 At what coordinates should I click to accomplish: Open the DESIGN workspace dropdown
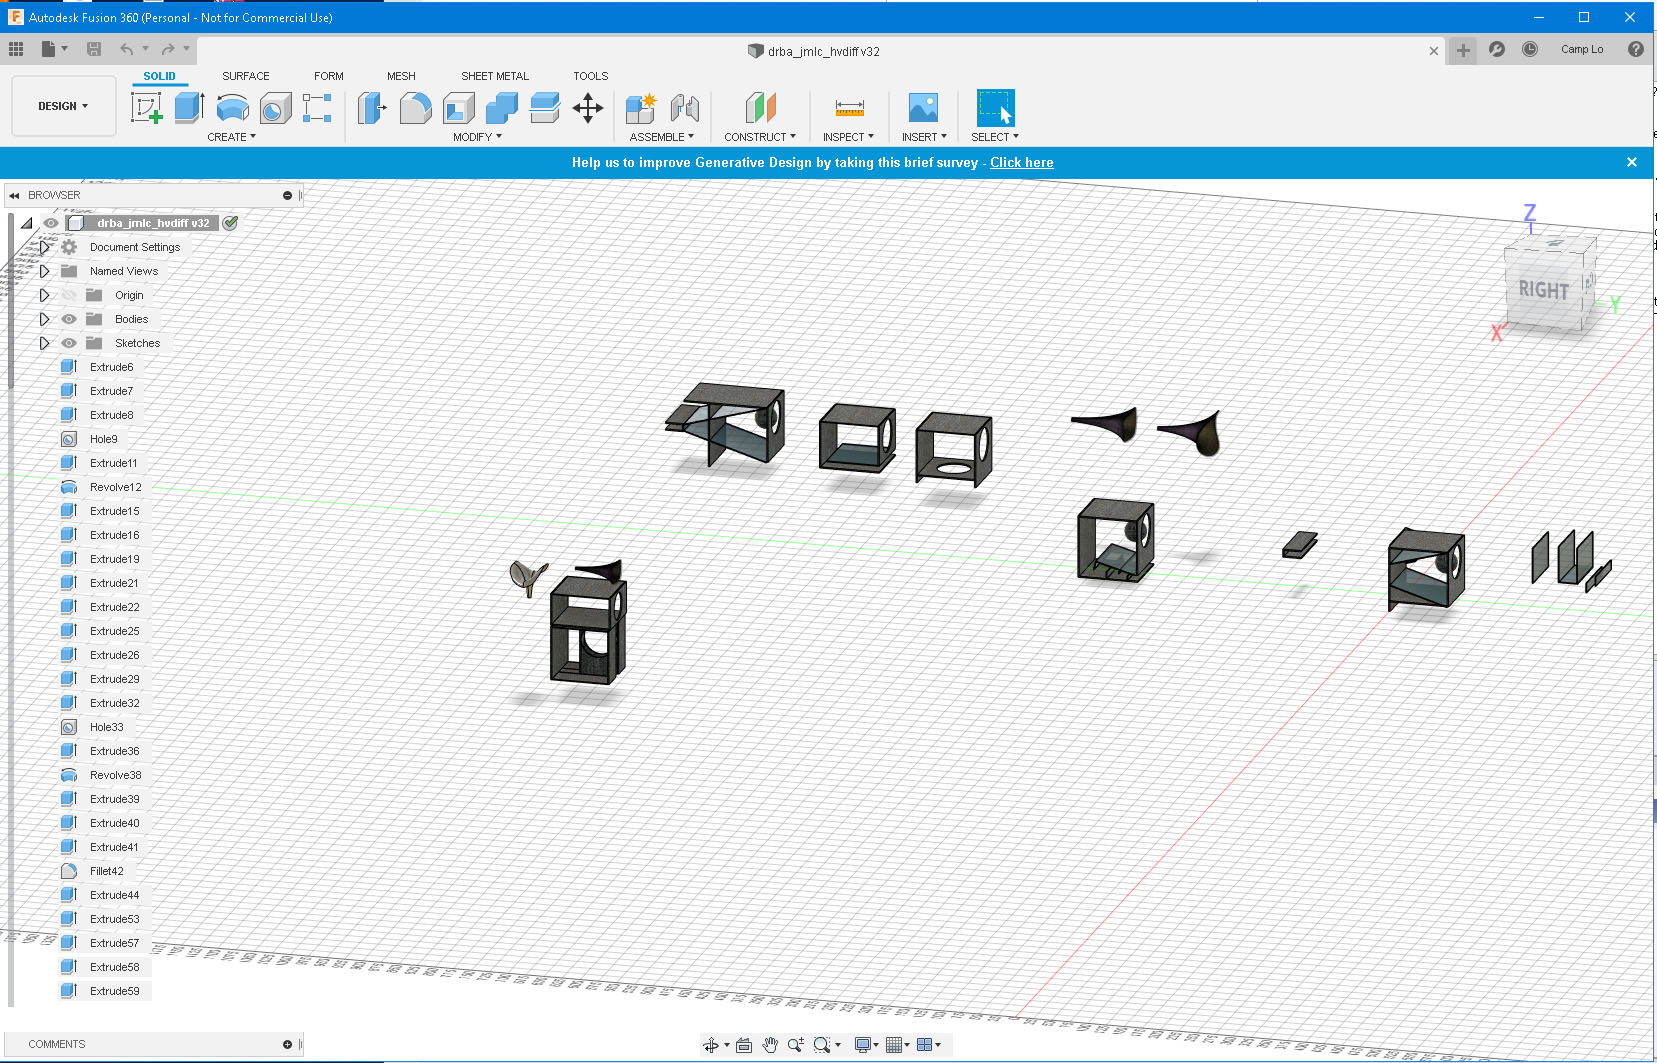click(x=63, y=106)
